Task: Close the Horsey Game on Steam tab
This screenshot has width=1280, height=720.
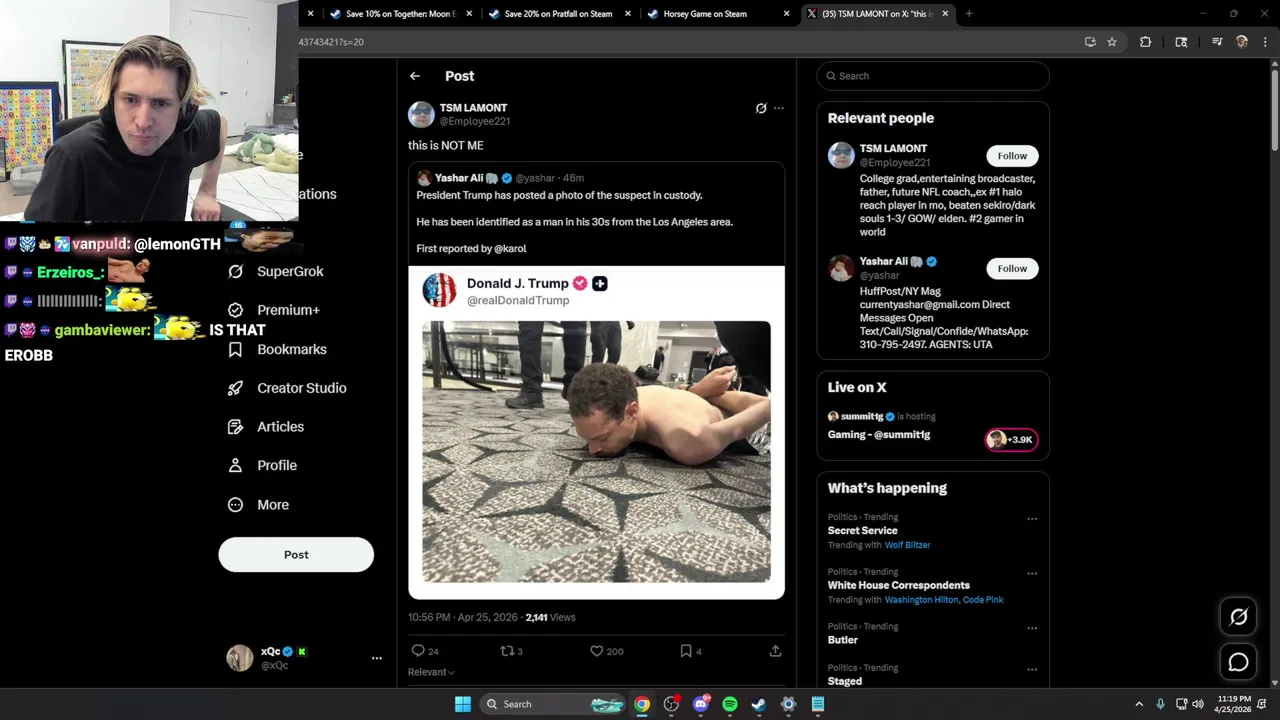Action: (x=787, y=14)
